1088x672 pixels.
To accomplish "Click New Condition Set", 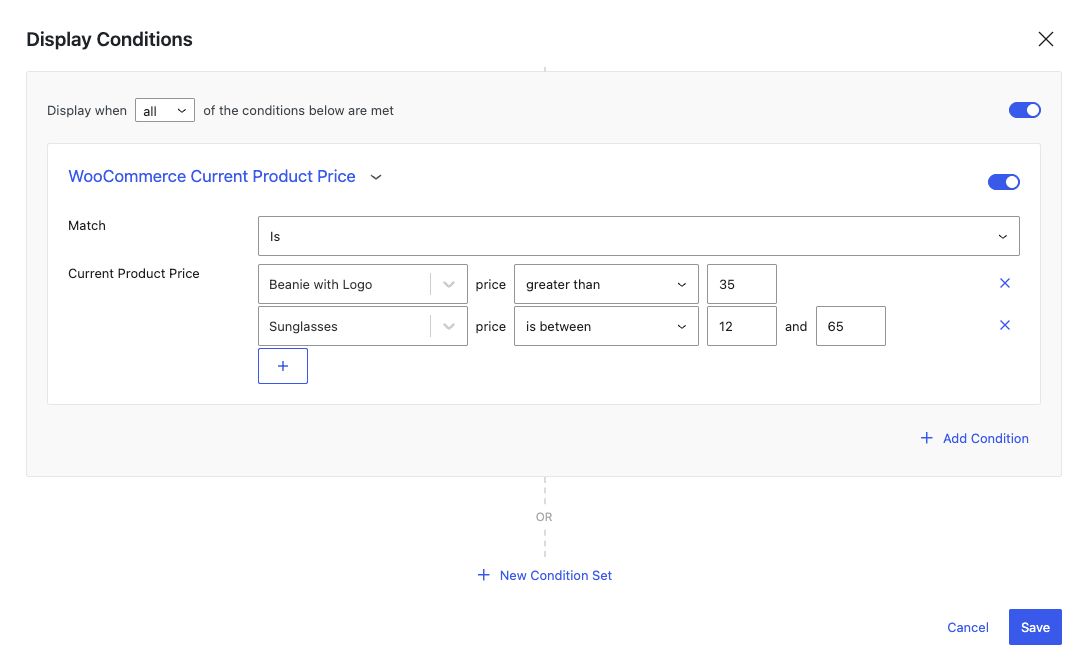I will coord(545,576).
